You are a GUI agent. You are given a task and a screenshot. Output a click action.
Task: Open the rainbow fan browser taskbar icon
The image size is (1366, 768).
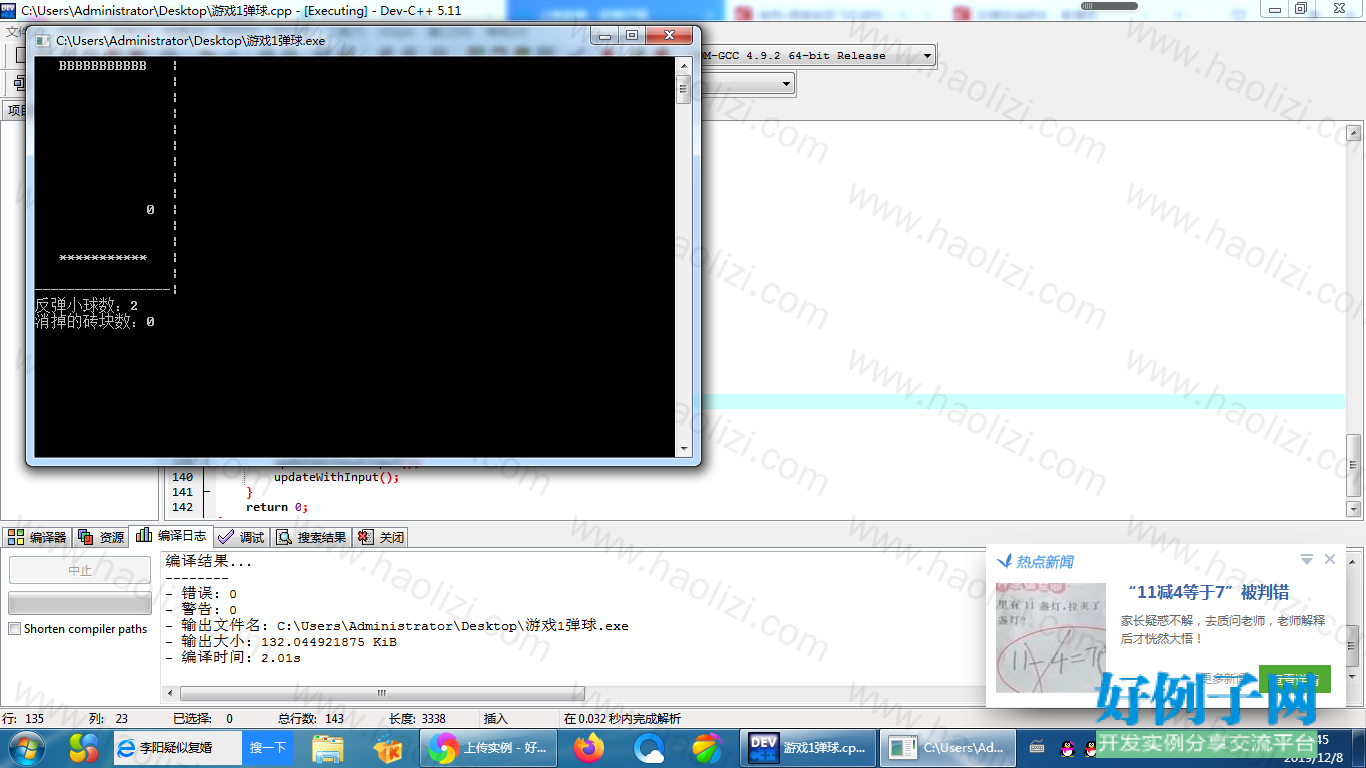coord(707,747)
